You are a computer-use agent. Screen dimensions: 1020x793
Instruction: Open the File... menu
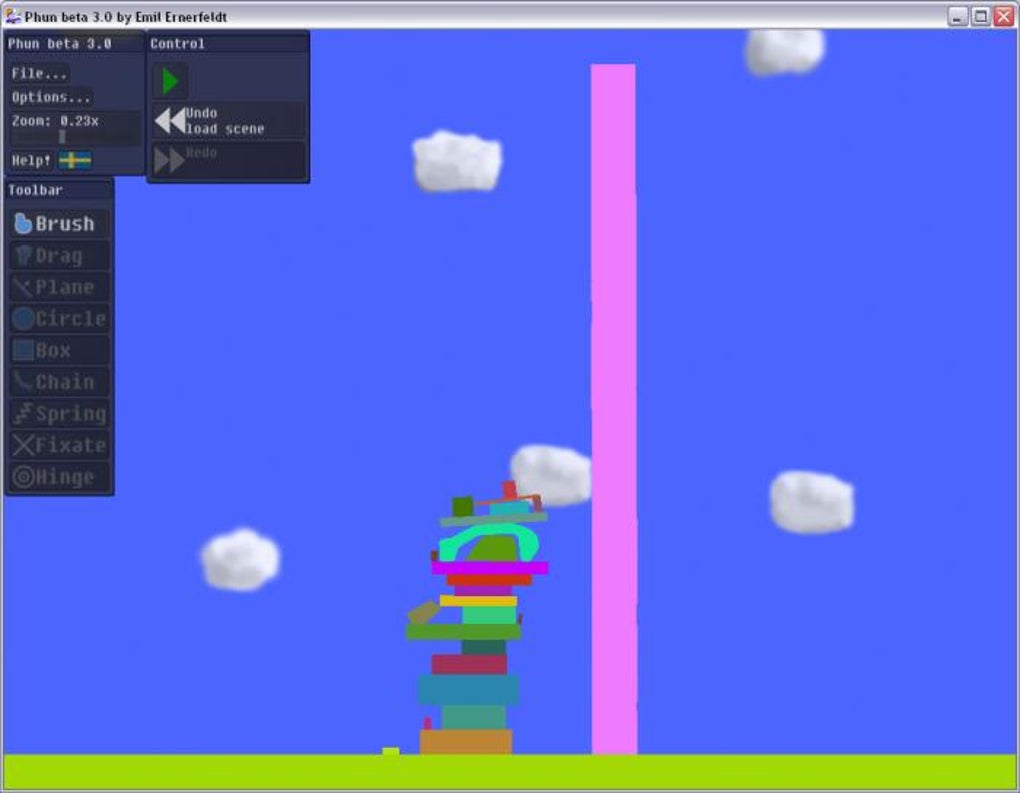39,74
